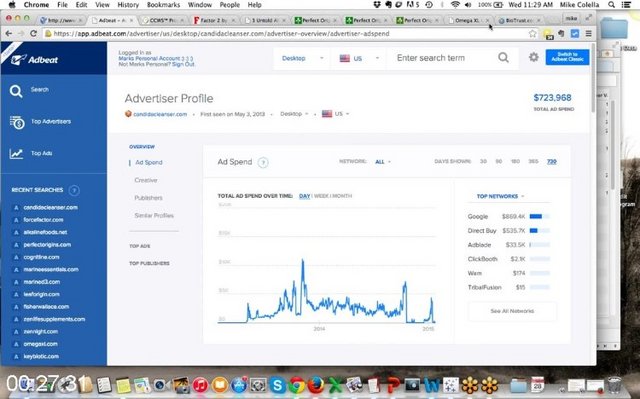Show the last 90 days
640x399 pixels.
(x=499, y=162)
